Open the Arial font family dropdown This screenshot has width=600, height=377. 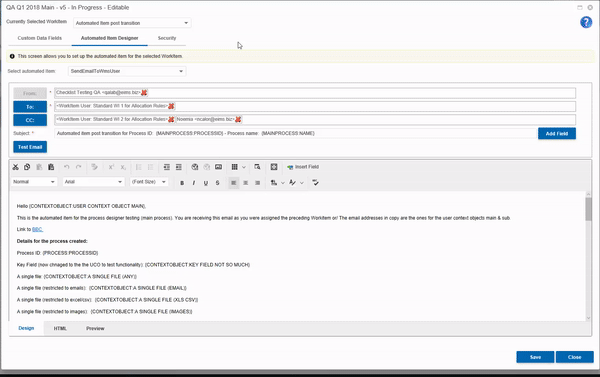click(x=93, y=182)
